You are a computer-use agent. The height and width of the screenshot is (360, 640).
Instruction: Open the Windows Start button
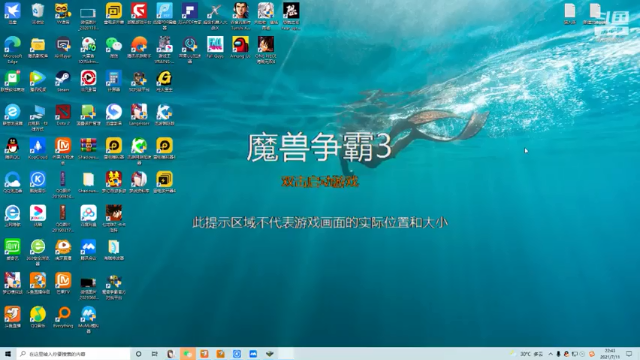point(8,354)
